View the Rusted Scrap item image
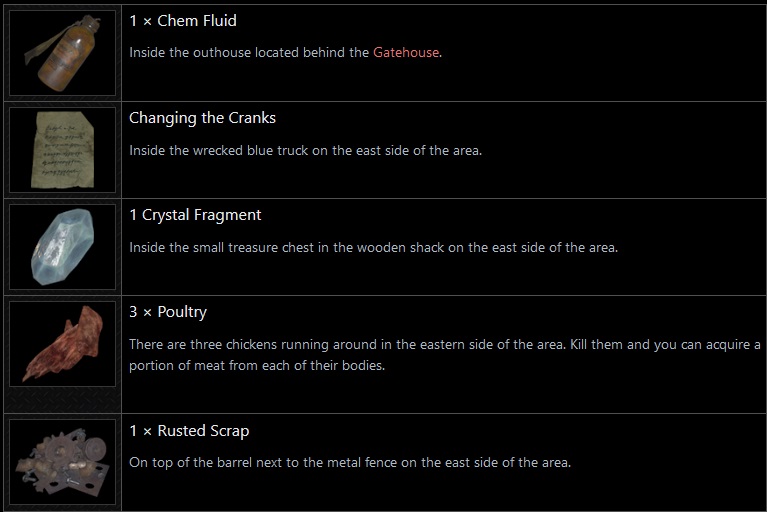The width and height of the screenshot is (767, 512). [x=62, y=462]
